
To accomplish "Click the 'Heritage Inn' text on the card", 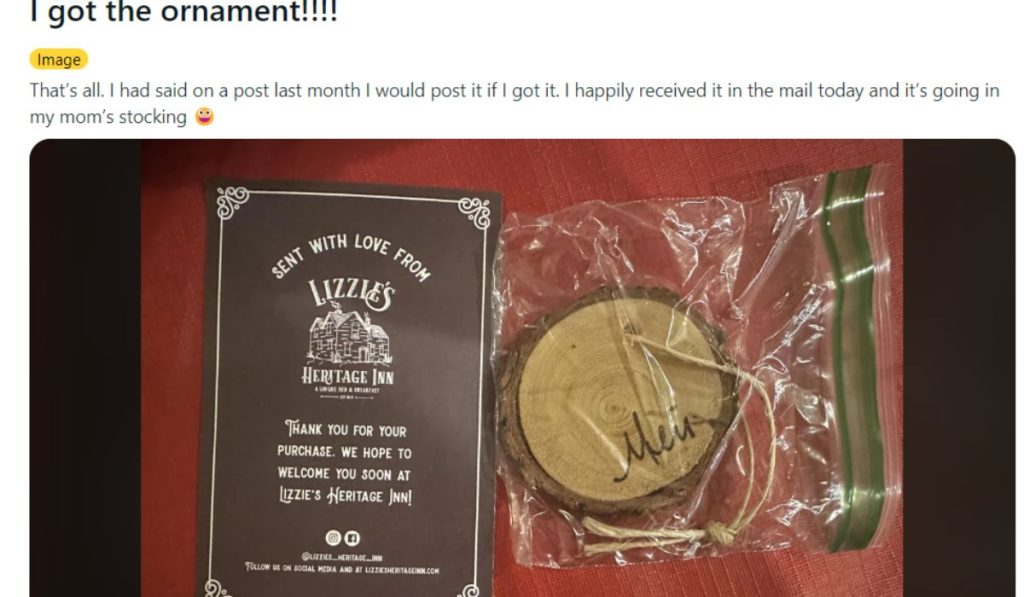I will click(x=348, y=376).
